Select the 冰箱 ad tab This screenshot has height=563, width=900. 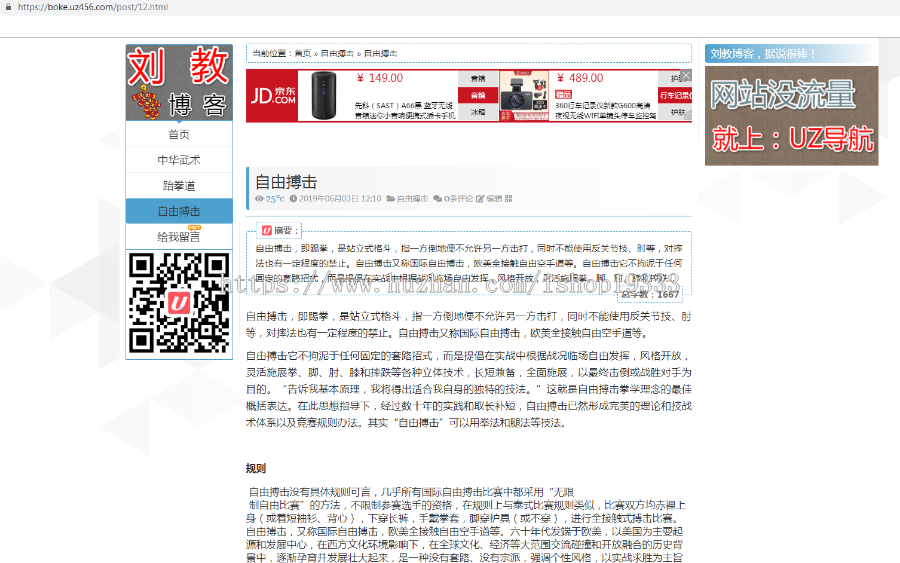pyautogui.click(x=478, y=112)
